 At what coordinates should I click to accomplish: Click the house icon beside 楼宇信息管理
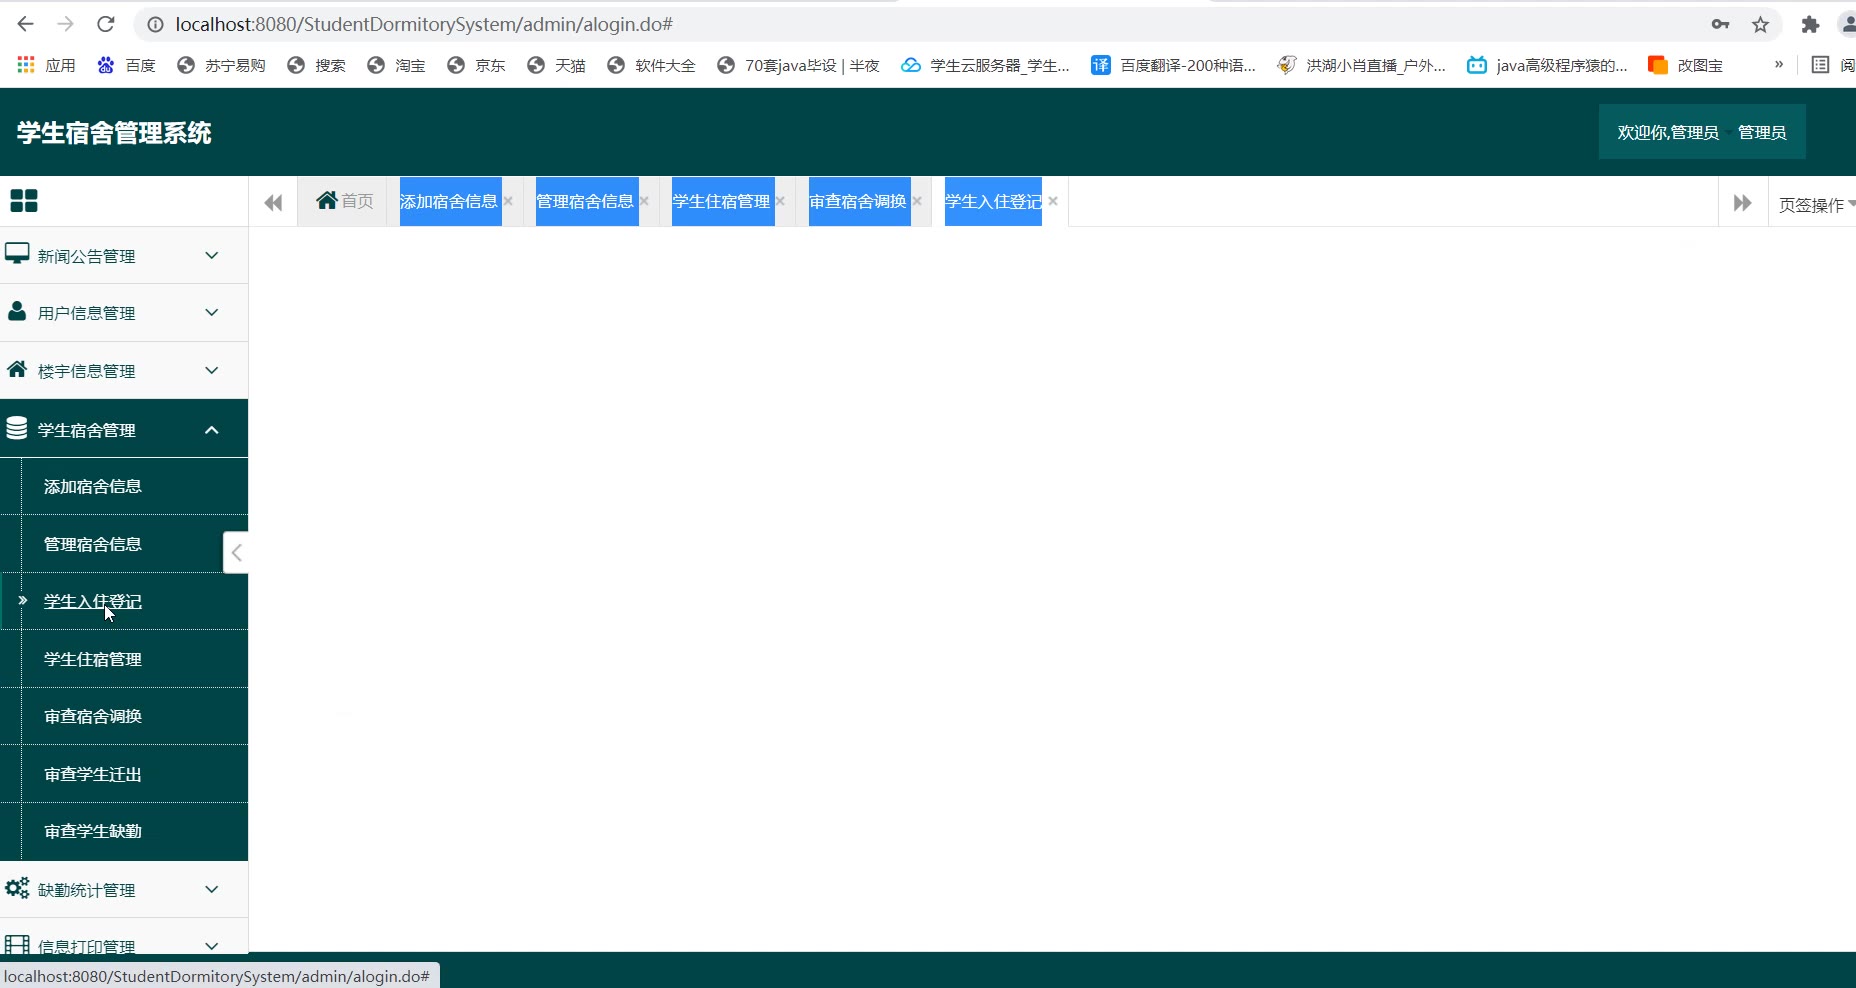(x=17, y=369)
